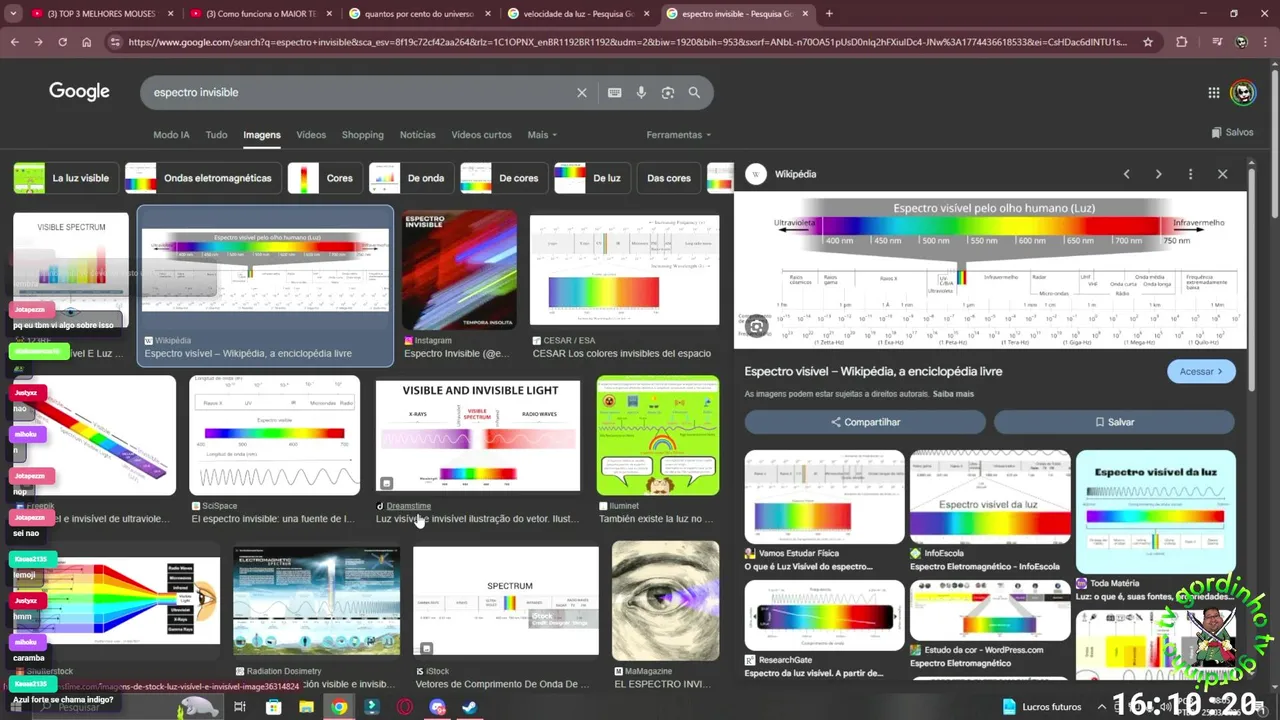Open the MaMagazine eye illustration thumbnail
This screenshot has width=1280, height=720.
click(665, 601)
